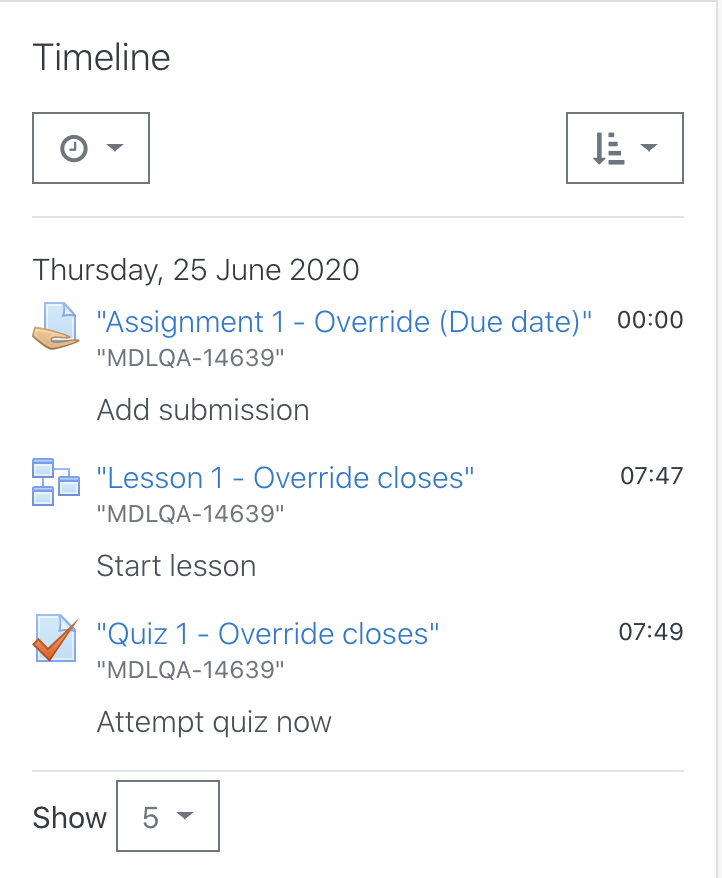Click the Attempt quiz now action

coord(214,722)
